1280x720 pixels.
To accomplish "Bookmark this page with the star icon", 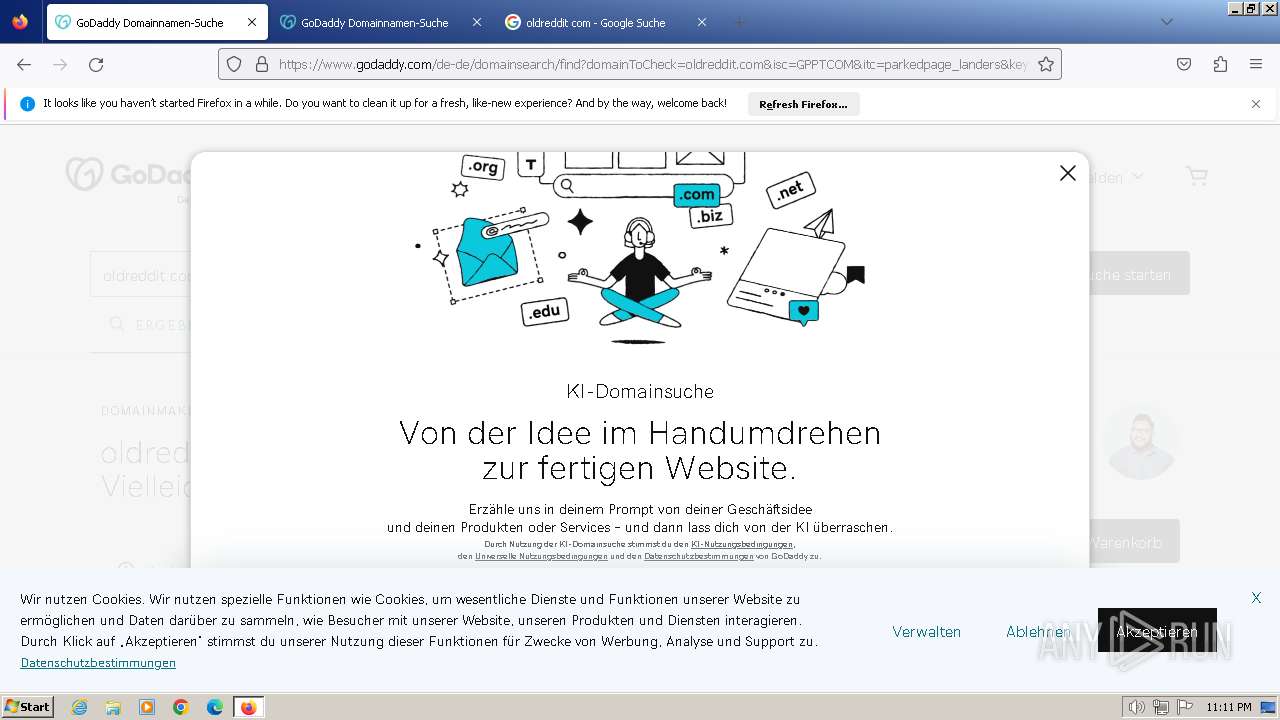I will tap(1046, 64).
